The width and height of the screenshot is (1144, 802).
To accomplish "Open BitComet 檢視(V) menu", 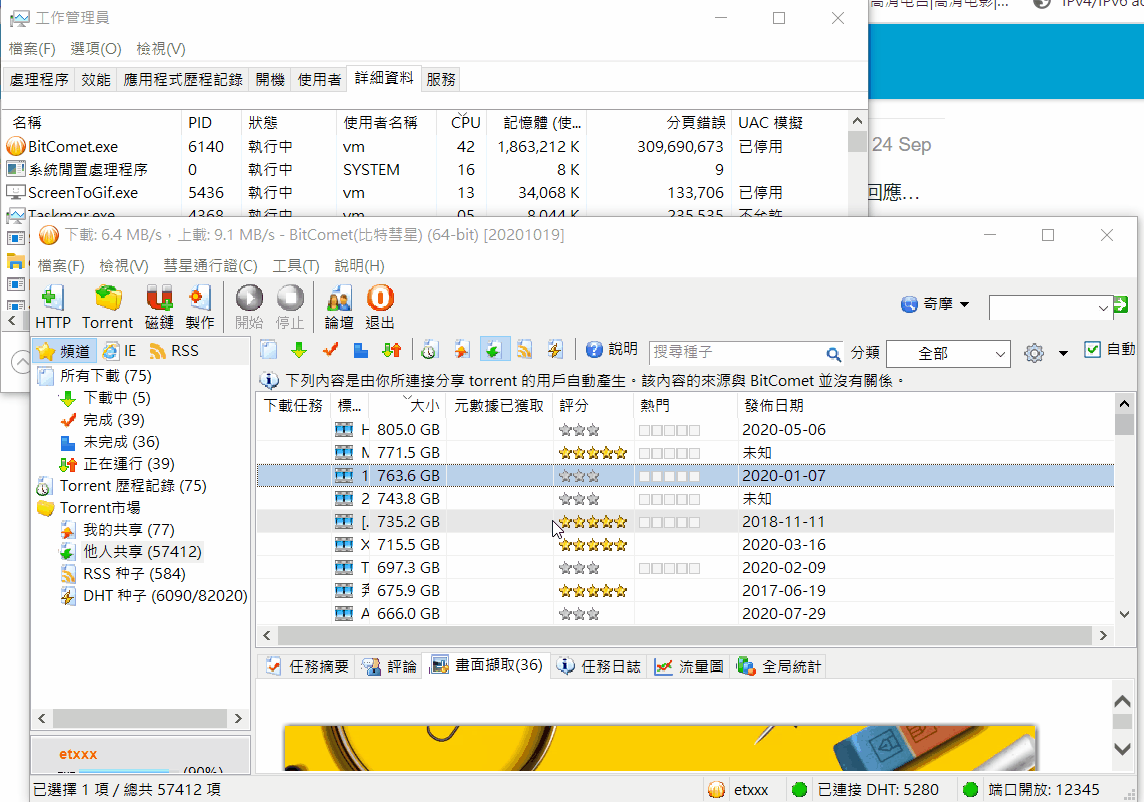I will click(x=123, y=266).
